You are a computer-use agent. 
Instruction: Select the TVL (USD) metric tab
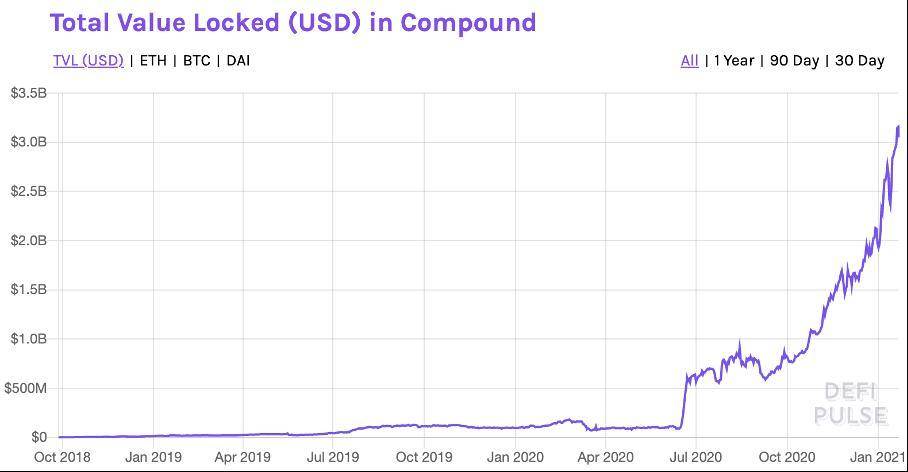[88, 60]
